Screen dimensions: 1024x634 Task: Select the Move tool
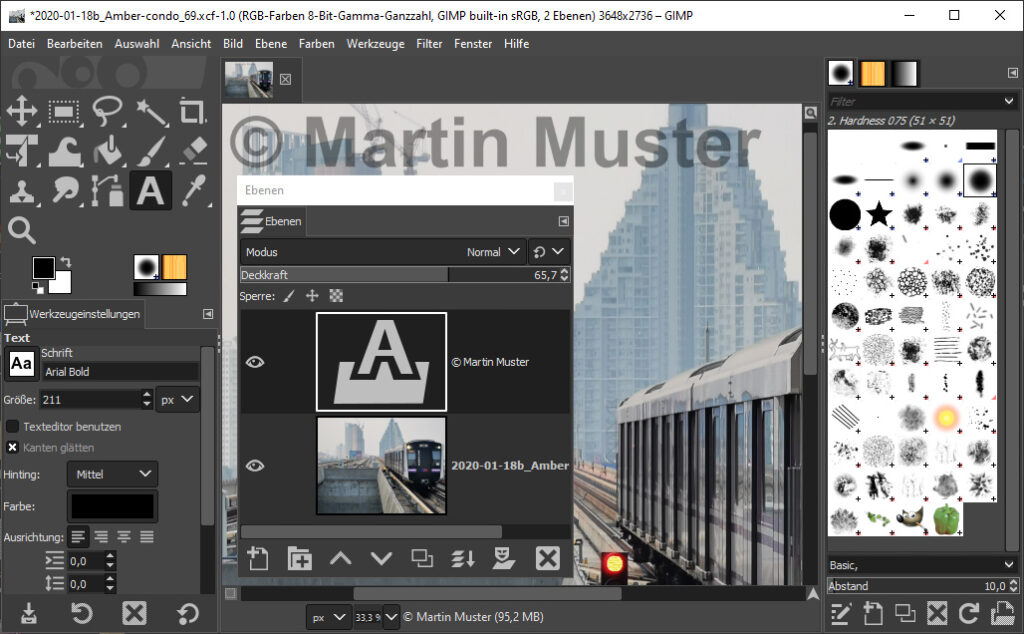tap(22, 111)
